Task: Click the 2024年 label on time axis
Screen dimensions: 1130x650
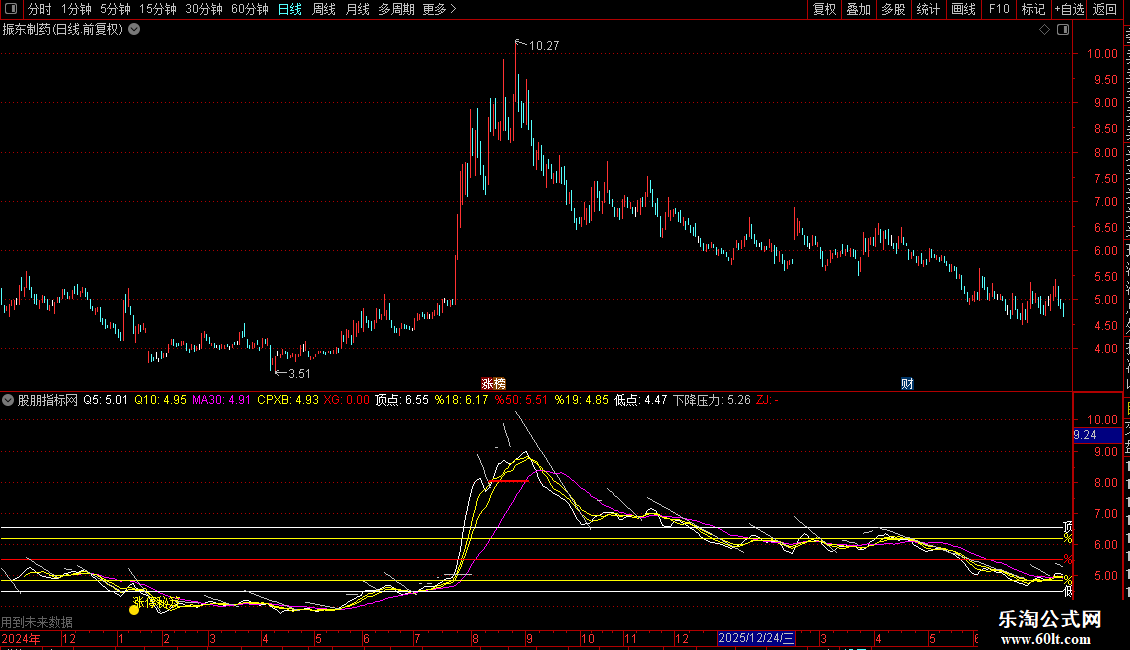Action: [21, 638]
